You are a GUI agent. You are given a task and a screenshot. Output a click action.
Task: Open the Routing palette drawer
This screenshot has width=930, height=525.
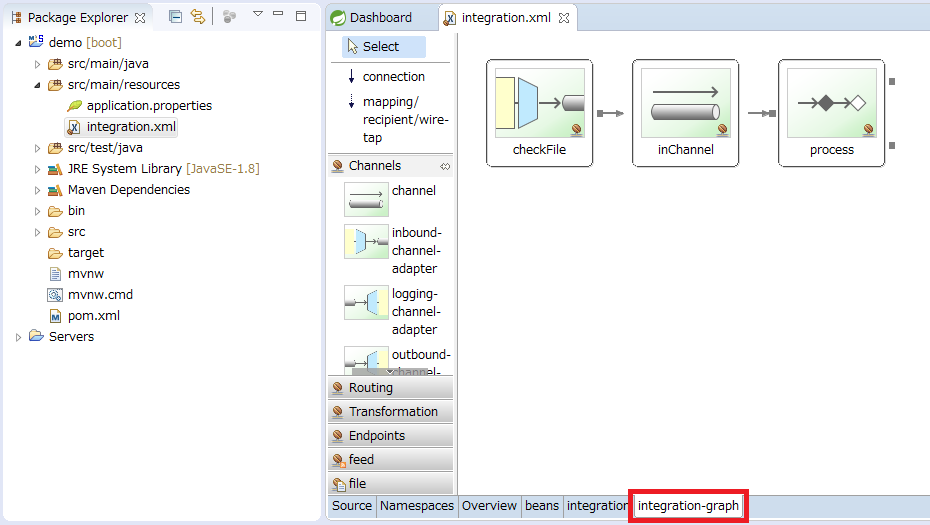(390, 388)
